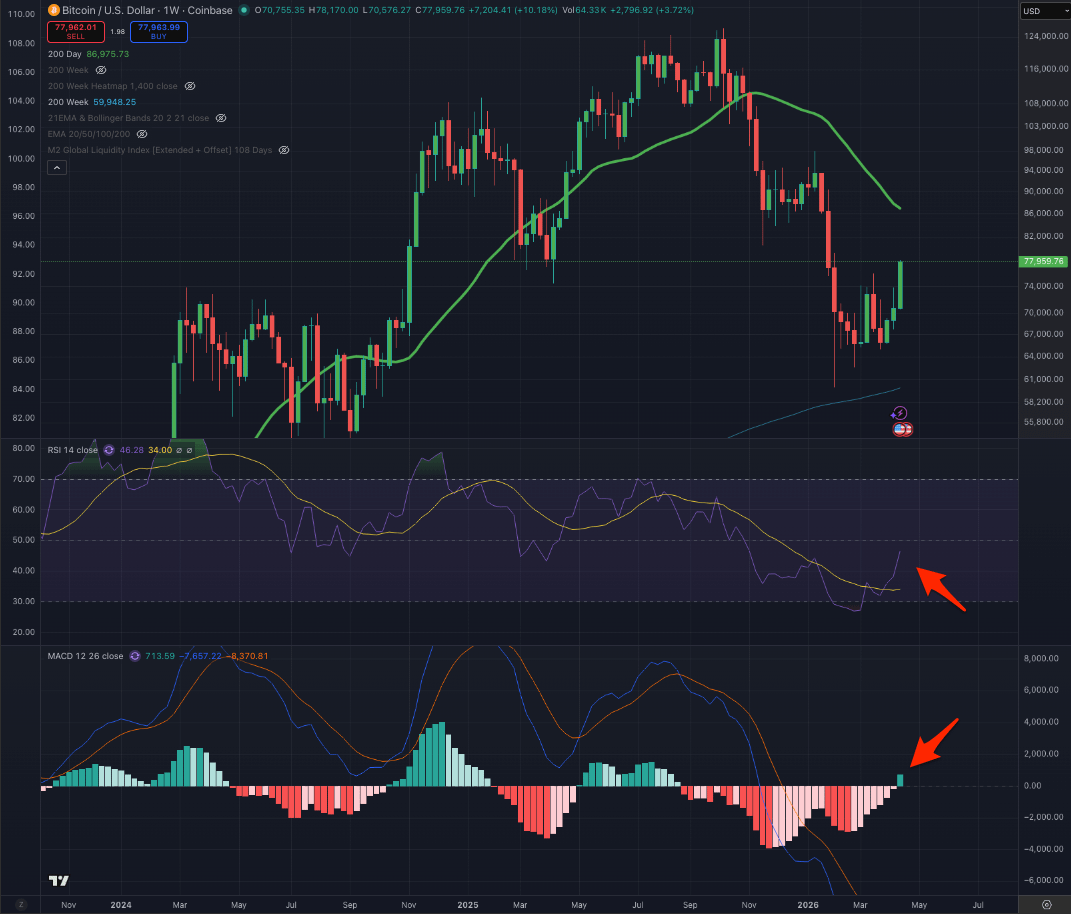
Task: Click the Coinbase exchange name in title
Action: click(x=210, y=10)
